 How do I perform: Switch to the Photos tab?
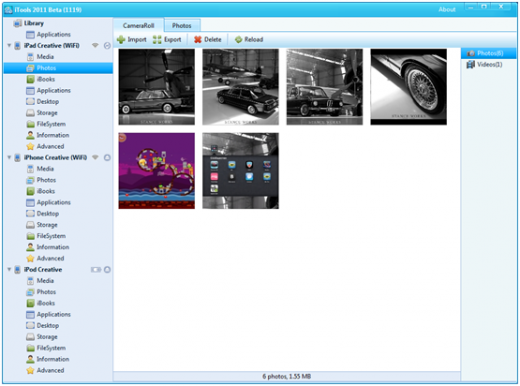pyautogui.click(x=182, y=26)
